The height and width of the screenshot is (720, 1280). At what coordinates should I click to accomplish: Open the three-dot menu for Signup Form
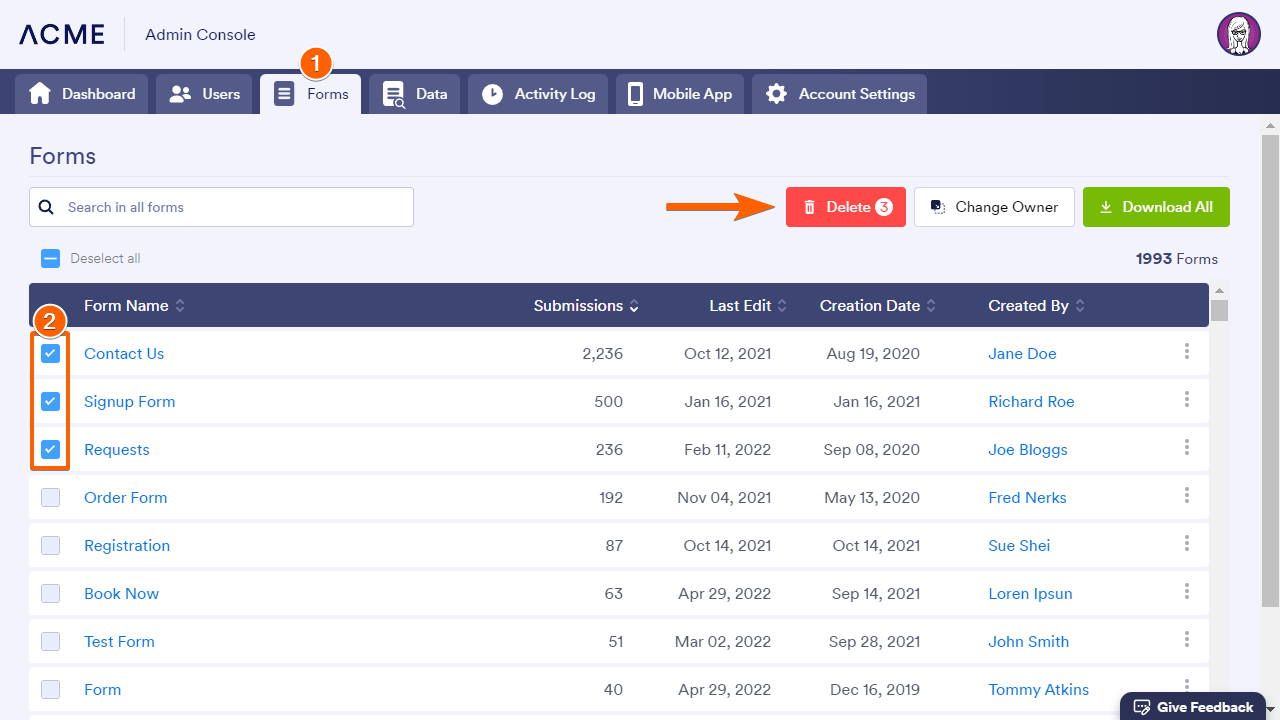tap(1187, 399)
